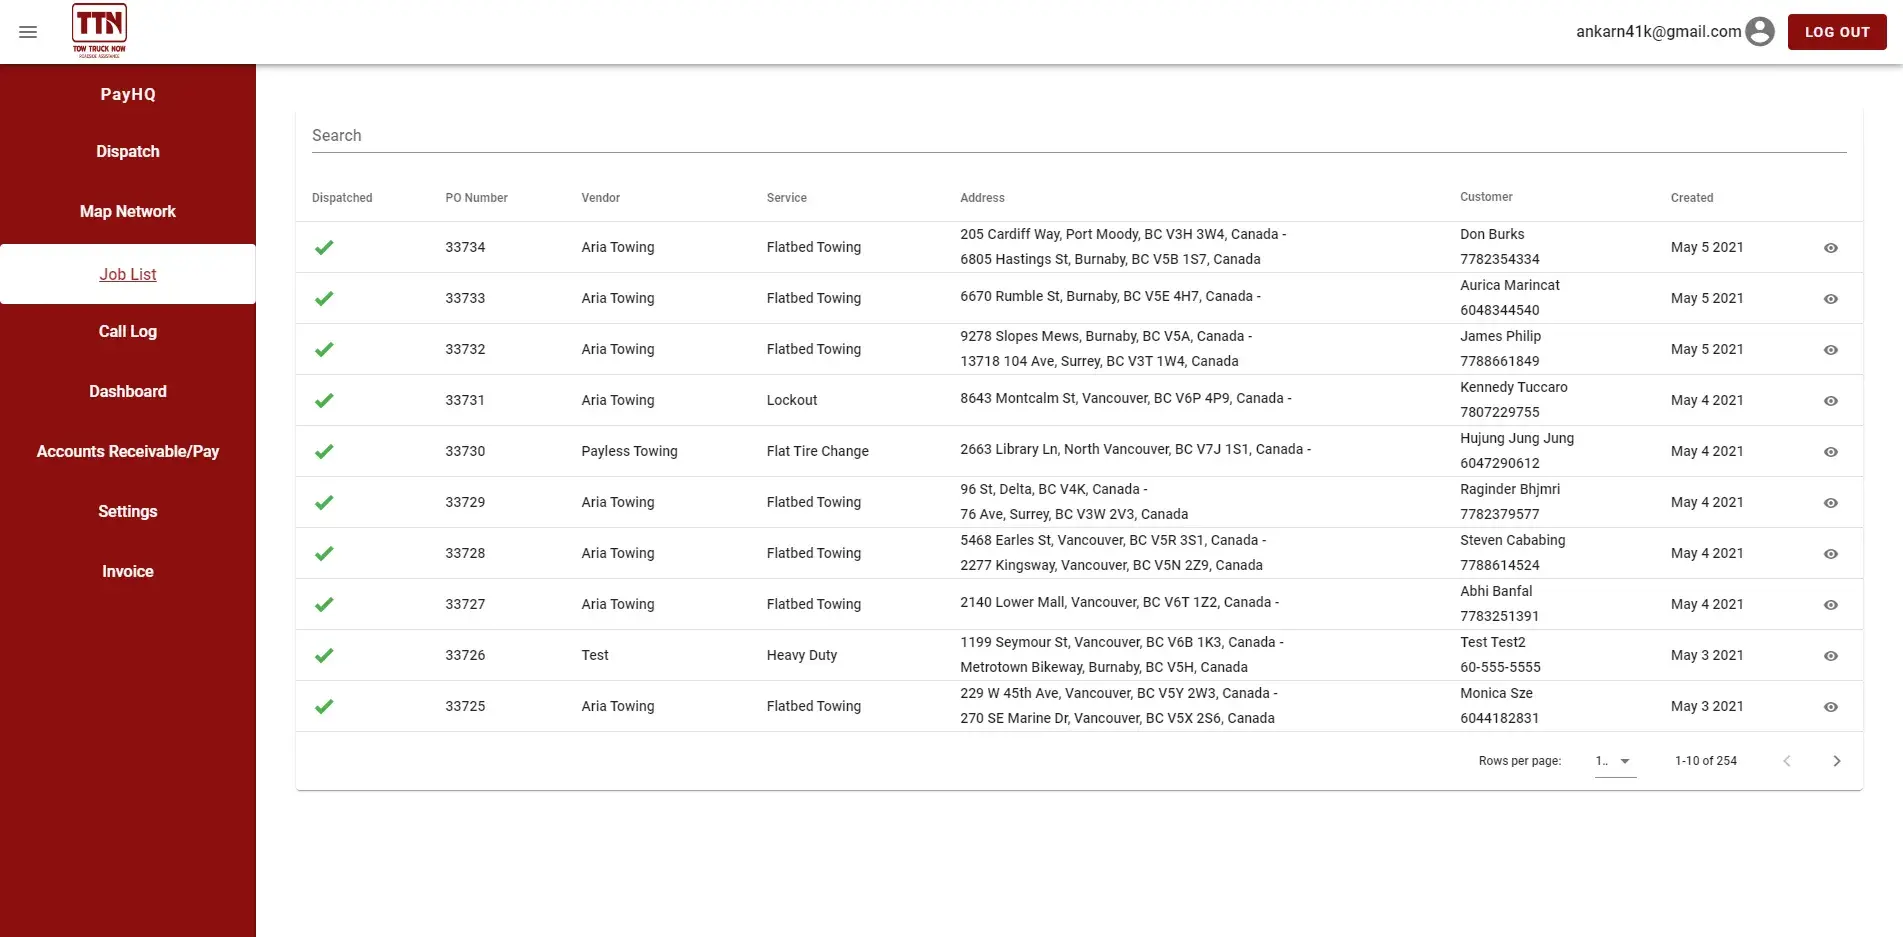Click eye icon for job 33725

click(1830, 707)
